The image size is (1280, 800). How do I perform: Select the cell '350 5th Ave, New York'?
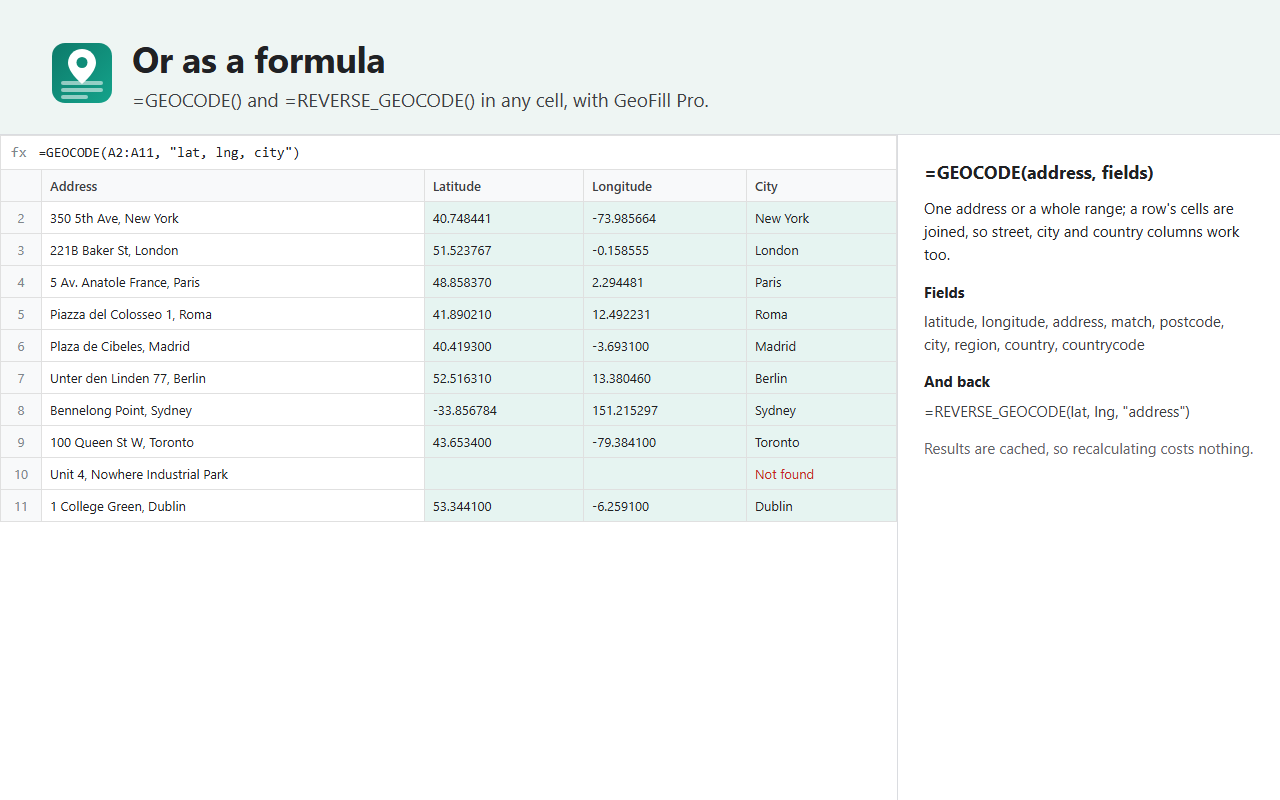pos(233,218)
